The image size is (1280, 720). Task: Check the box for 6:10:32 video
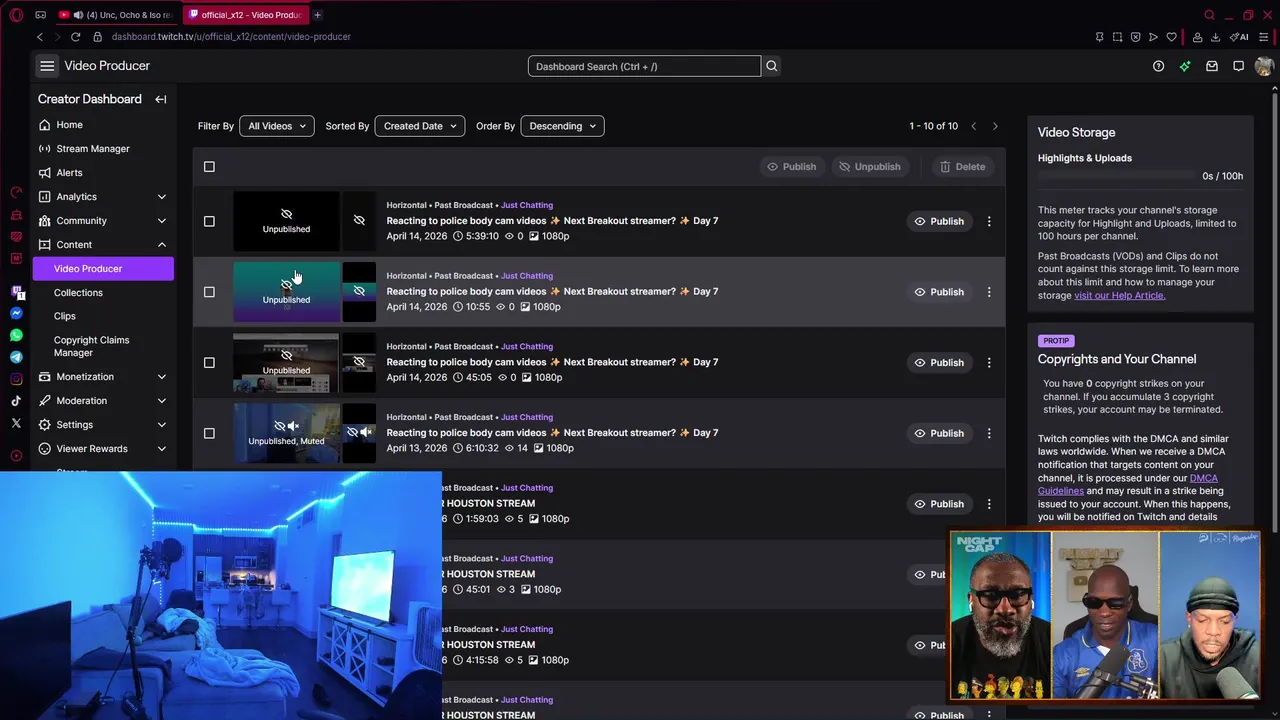(209, 433)
